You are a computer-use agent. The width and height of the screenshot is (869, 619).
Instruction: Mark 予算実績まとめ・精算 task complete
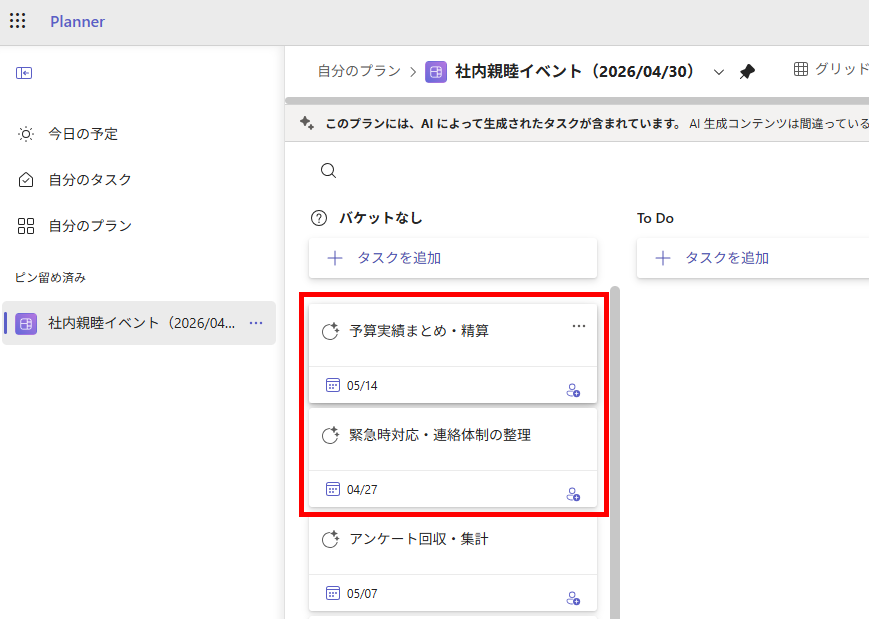(x=330, y=332)
